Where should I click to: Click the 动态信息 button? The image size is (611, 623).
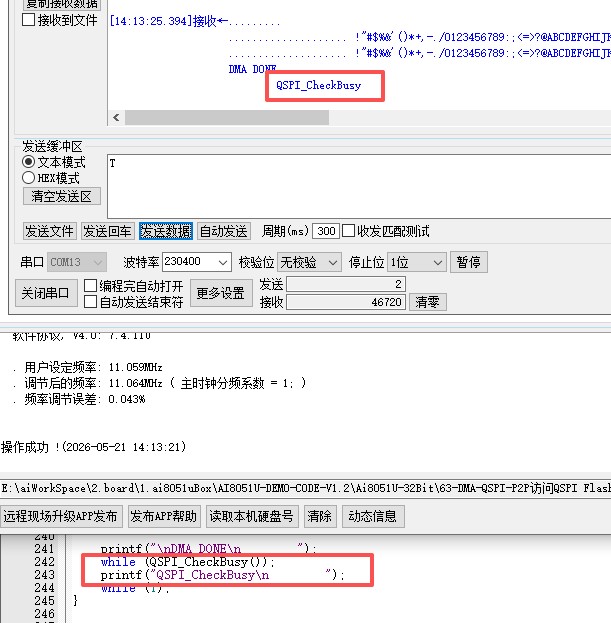tap(373, 516)
